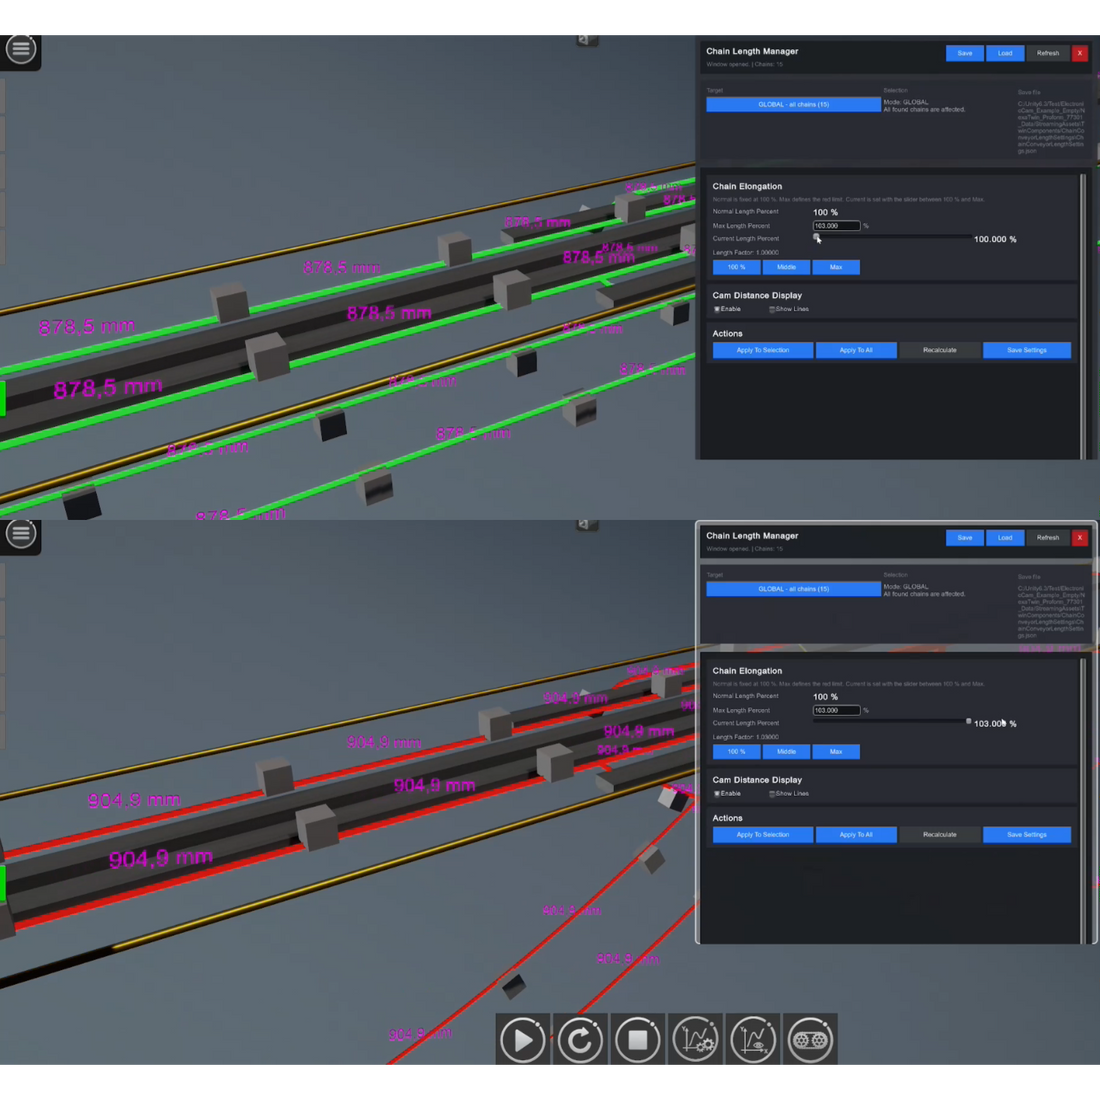This screenshot has width=1100, height=1100.
Task: Click Apply To Selection in lower panel
Action: 763,835
